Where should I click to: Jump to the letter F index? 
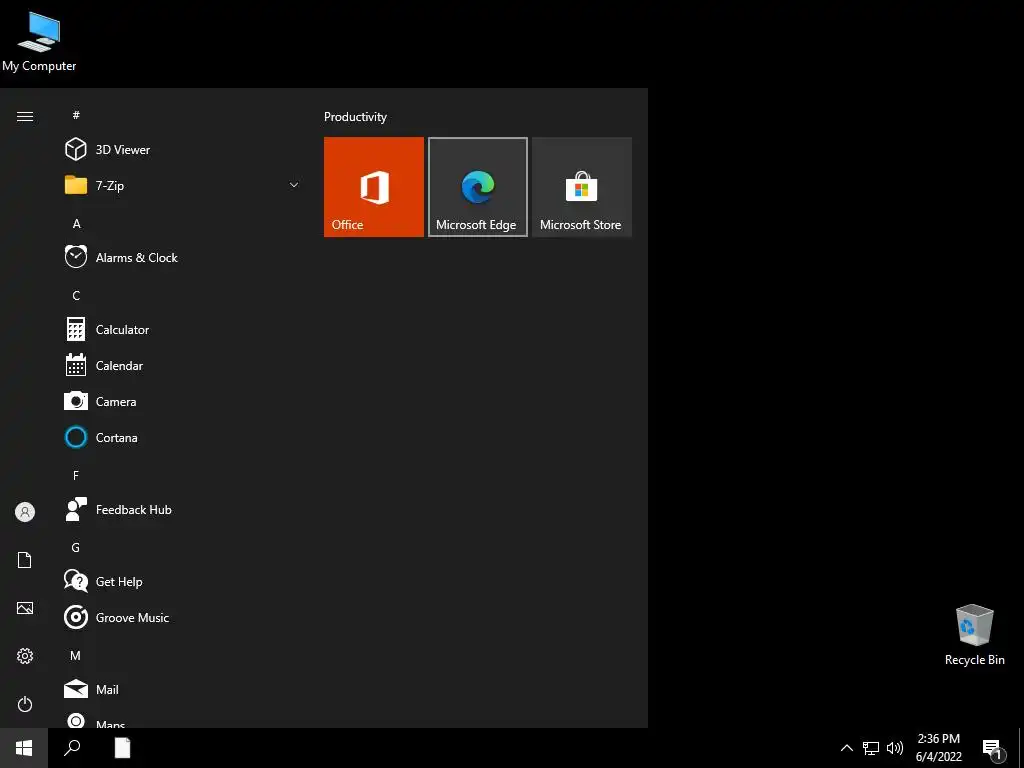[76, 475]
